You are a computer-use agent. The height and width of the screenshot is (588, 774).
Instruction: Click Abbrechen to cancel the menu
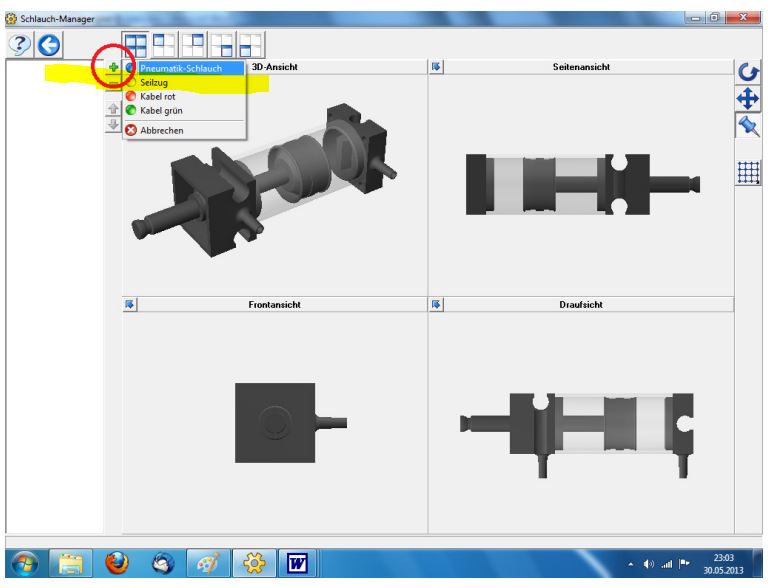pyautogui.click(x=161, y=130)
